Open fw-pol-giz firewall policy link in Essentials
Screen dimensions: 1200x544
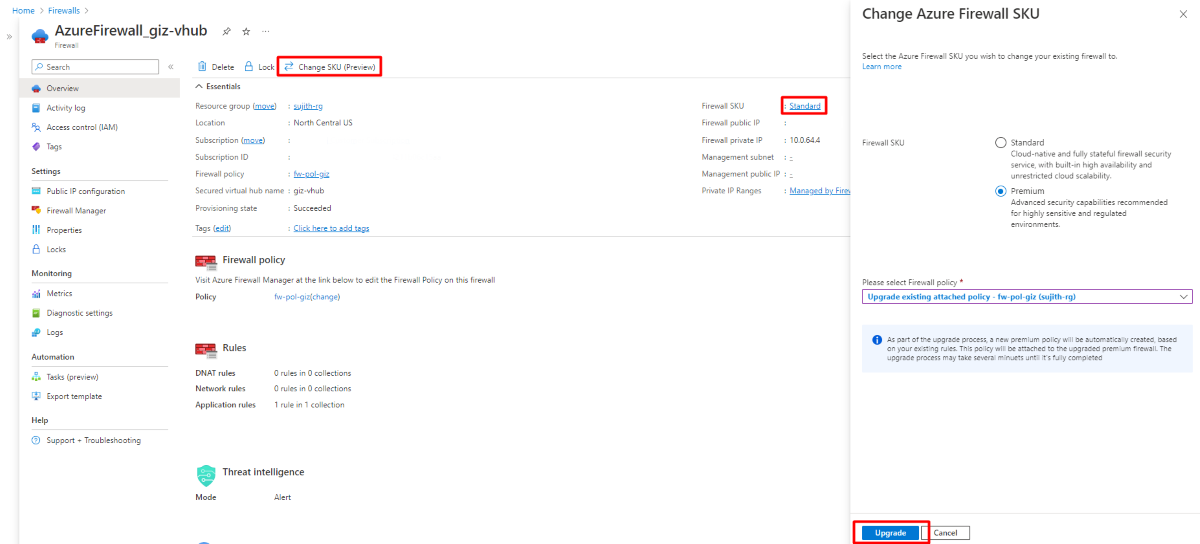(310, 174)
